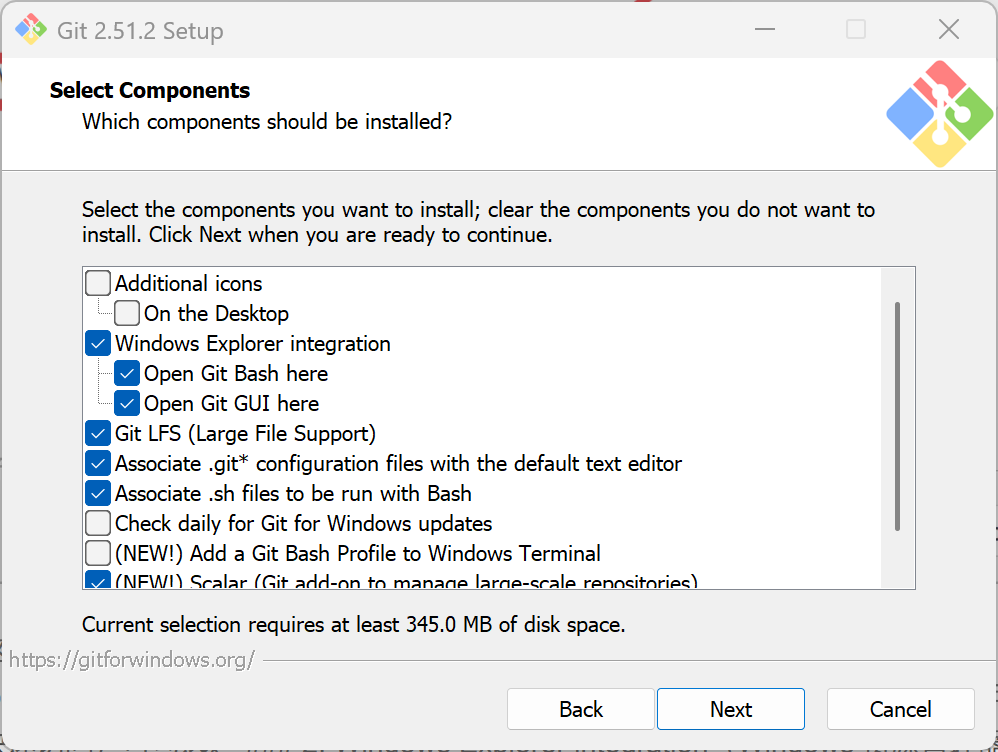
Task: Click the Git logo in title bar
Action: pyautogui.click(x=31, y=29)
